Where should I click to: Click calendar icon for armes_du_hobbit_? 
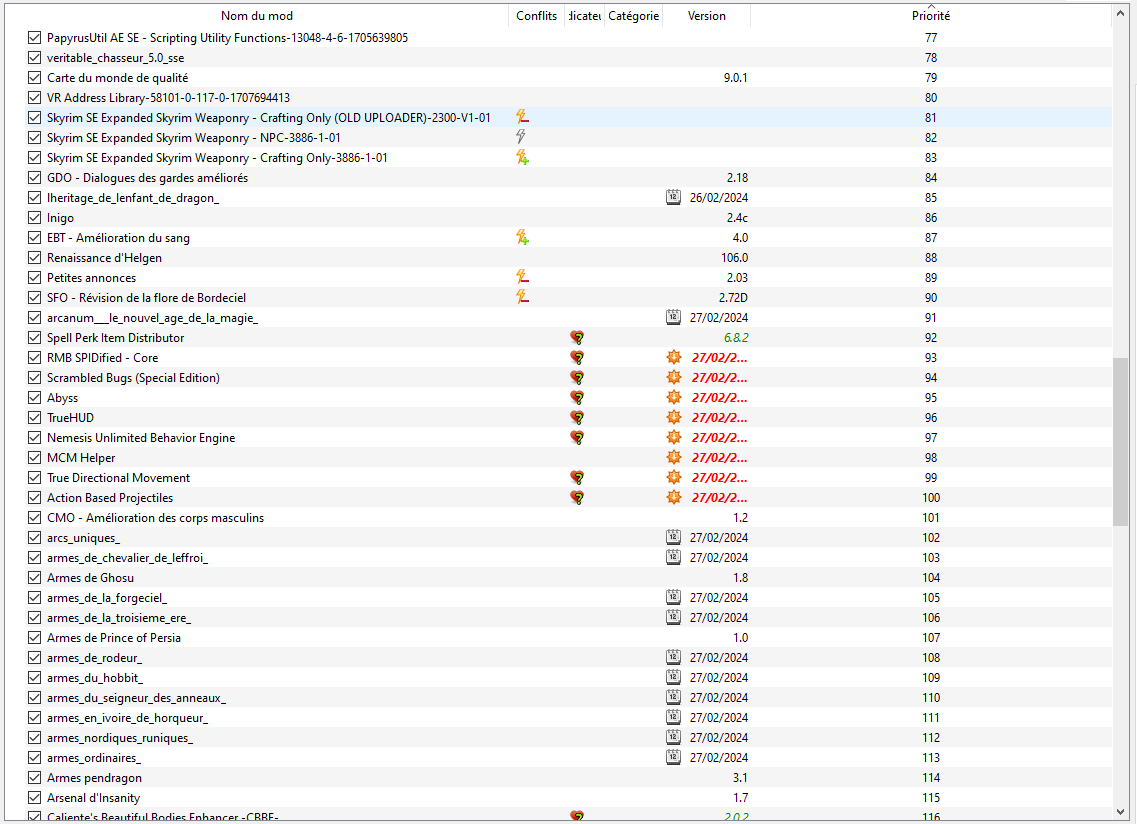[x=674, y=677]
